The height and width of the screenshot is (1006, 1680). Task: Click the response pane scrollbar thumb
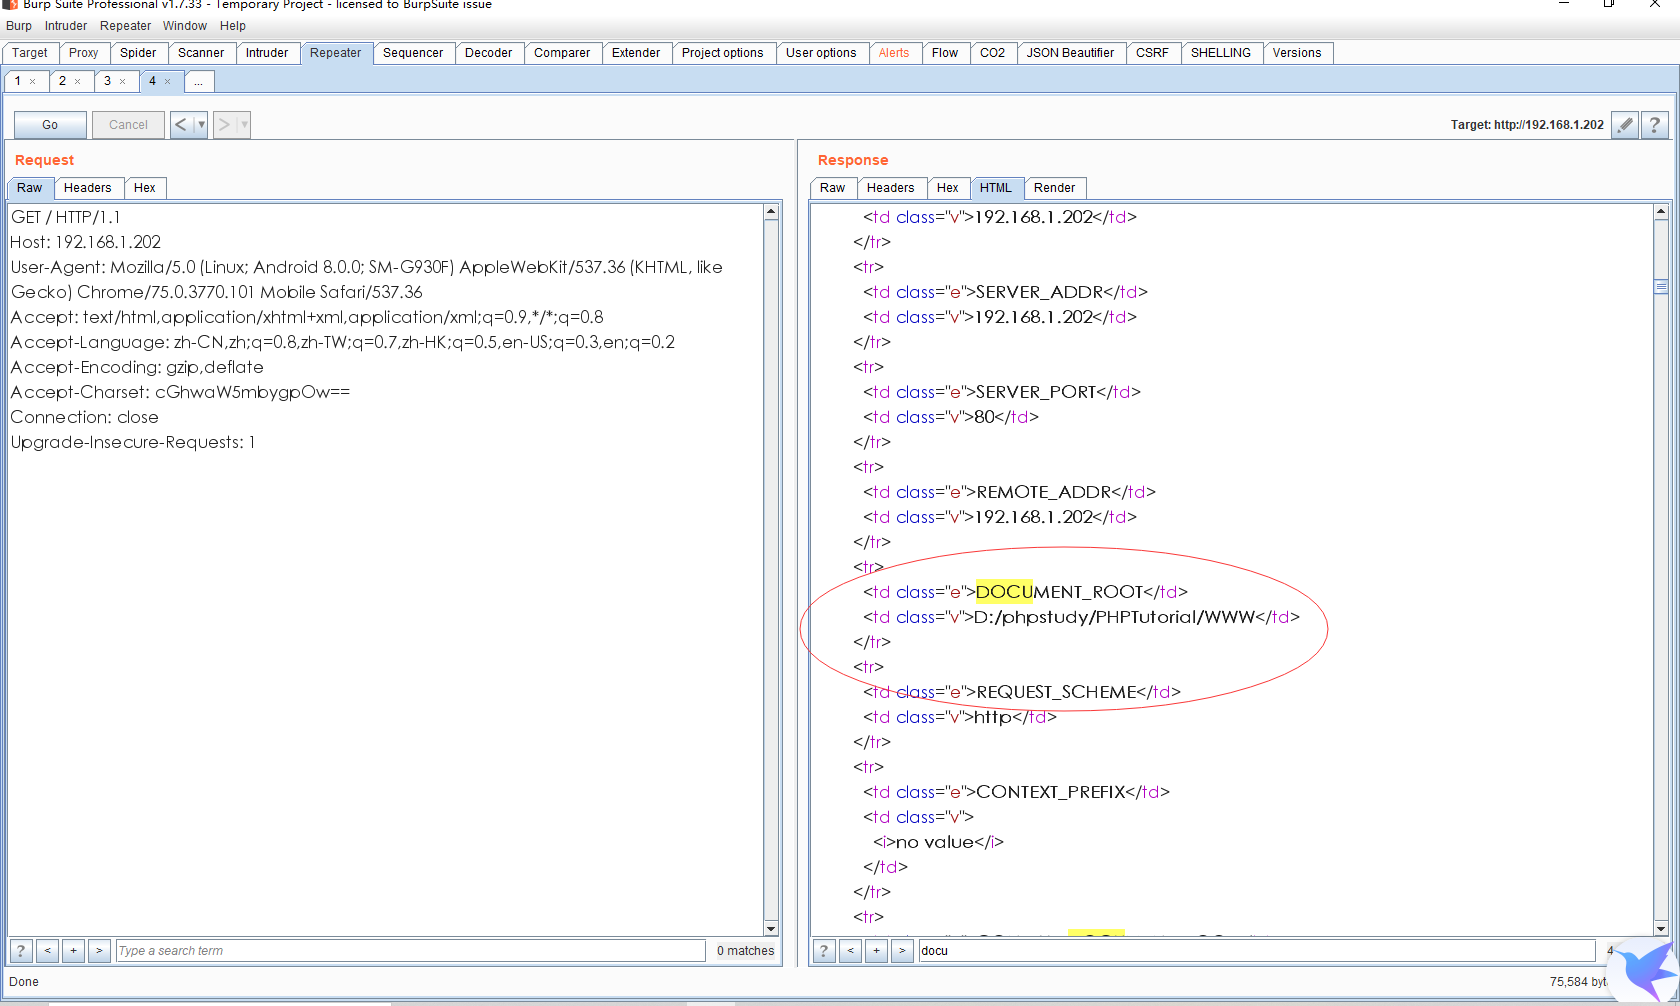pos(1661,287)
